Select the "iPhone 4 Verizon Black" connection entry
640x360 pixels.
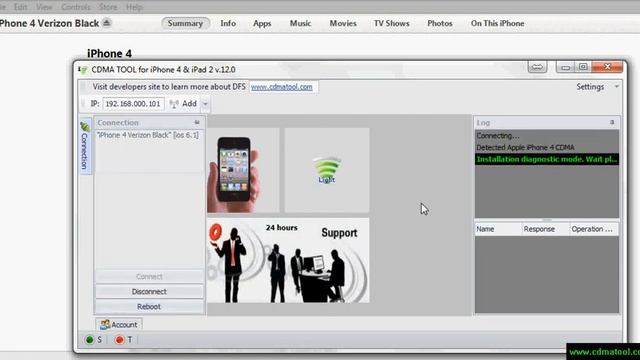coord(148,135)
